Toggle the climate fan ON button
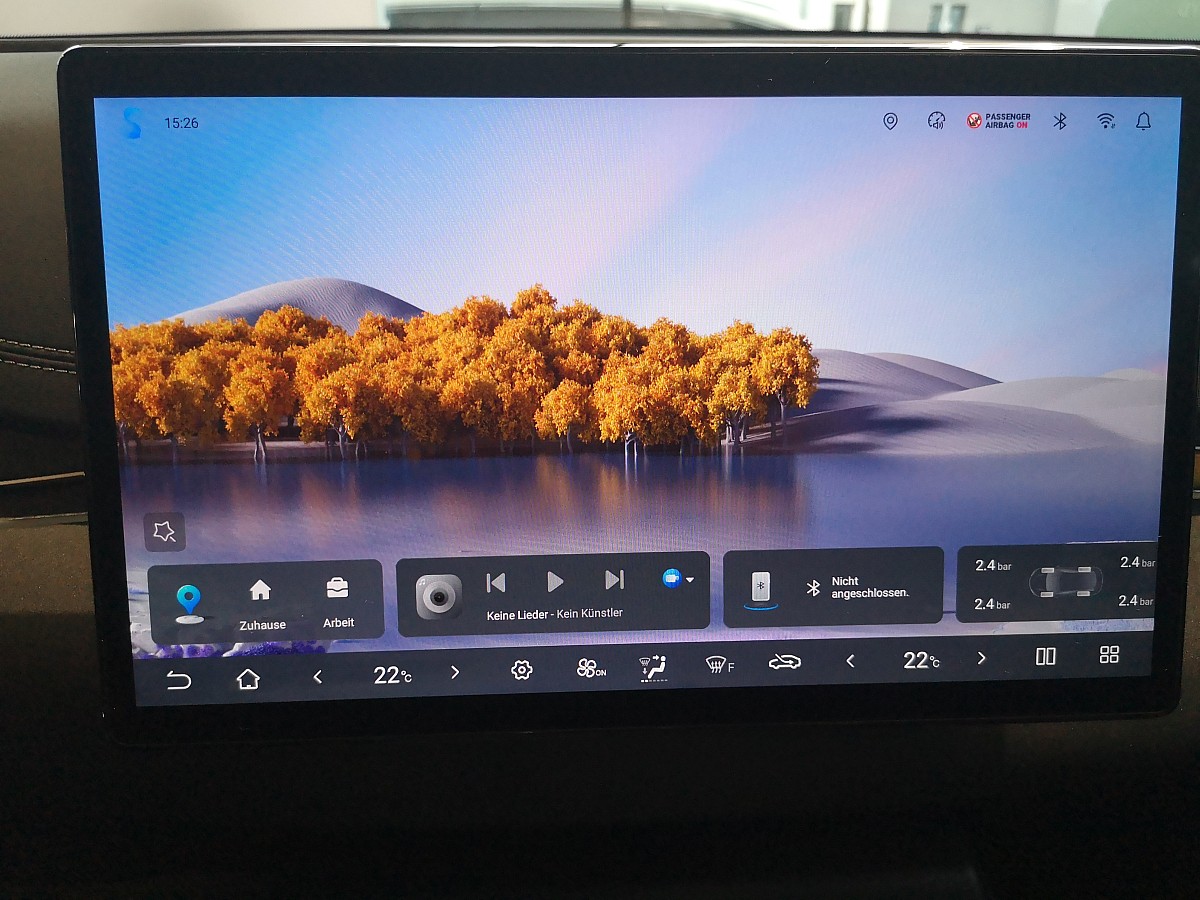This screenshot has height=900, width=1200. coord(590,669)
